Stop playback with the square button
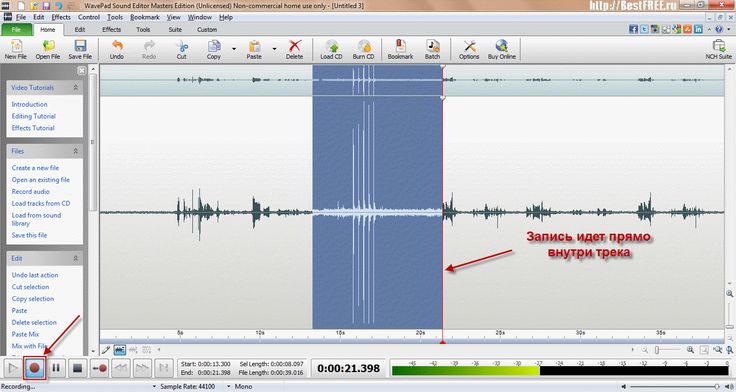 click(x=77, y=368)
